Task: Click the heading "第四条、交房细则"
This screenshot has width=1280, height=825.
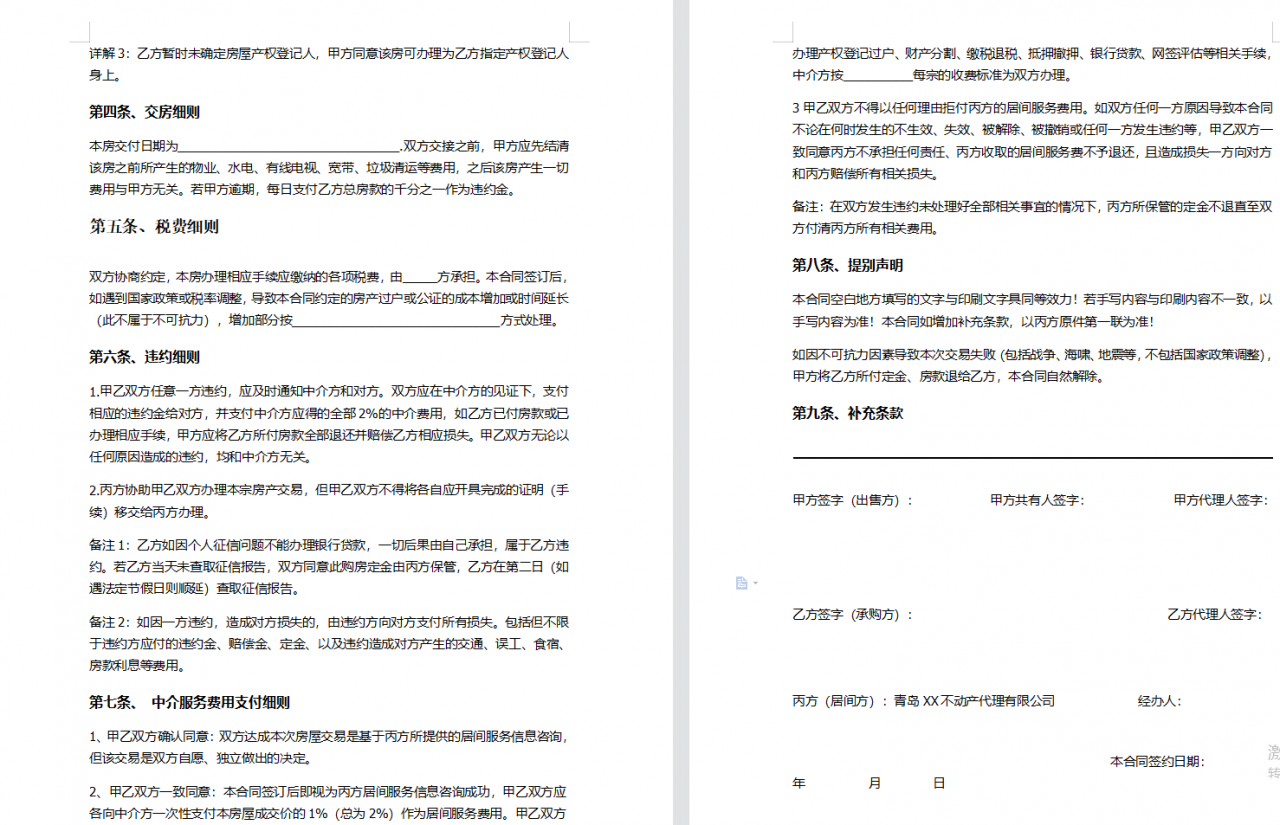Action: coord(144,112)
